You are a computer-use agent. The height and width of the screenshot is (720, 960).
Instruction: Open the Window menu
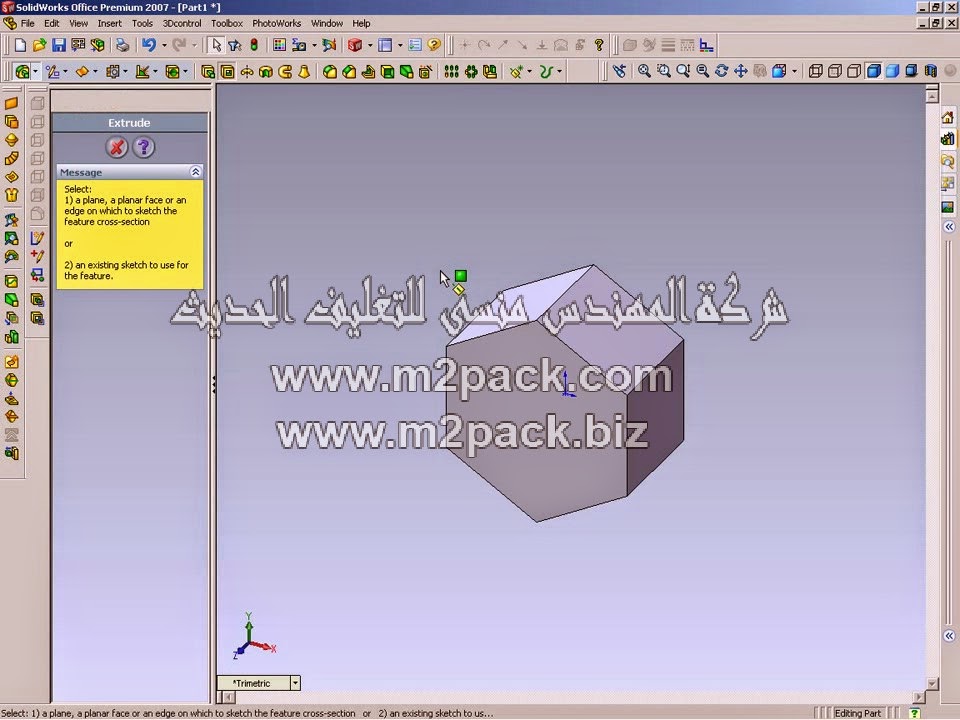pos(327,23)
